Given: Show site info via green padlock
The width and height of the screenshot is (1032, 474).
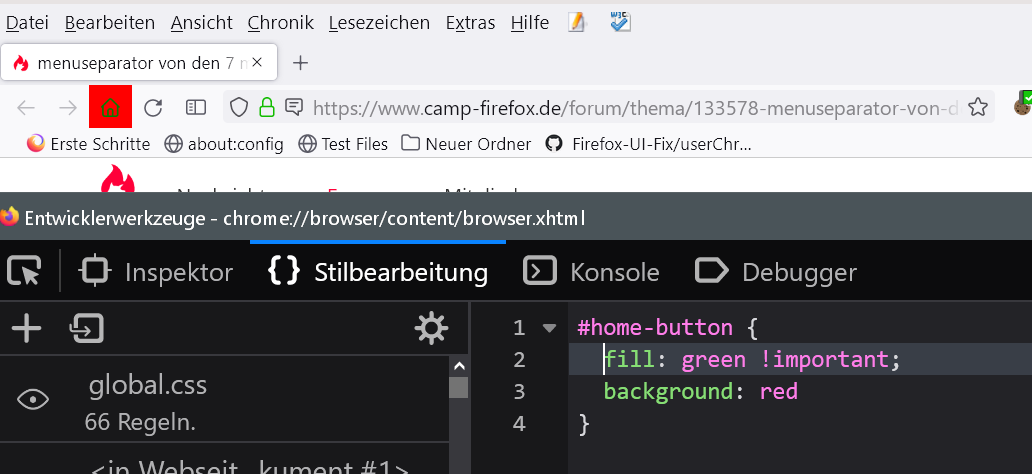Looking at the screenshot, I should 266,107.
